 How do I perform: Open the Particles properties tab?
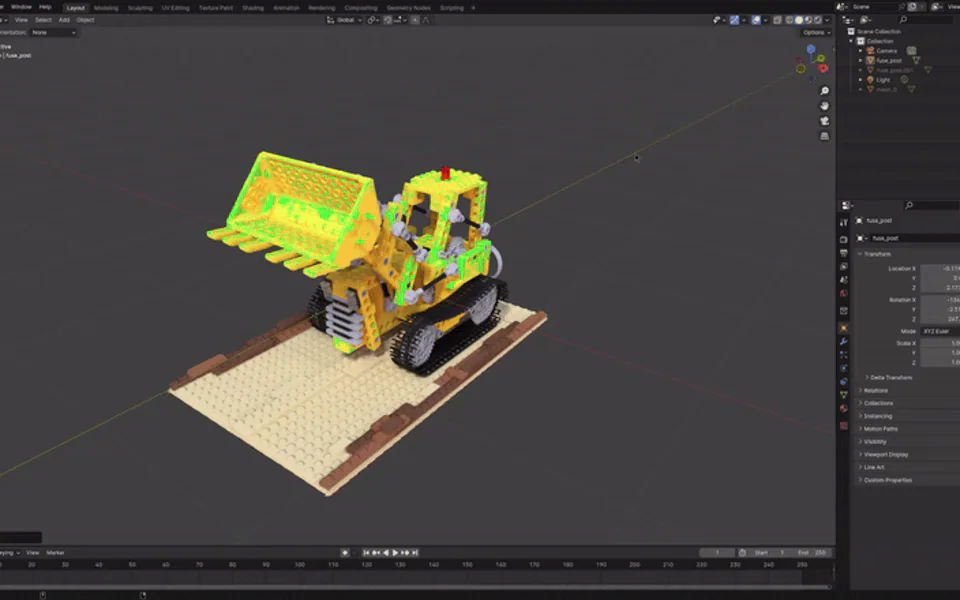tap(844, 355)
